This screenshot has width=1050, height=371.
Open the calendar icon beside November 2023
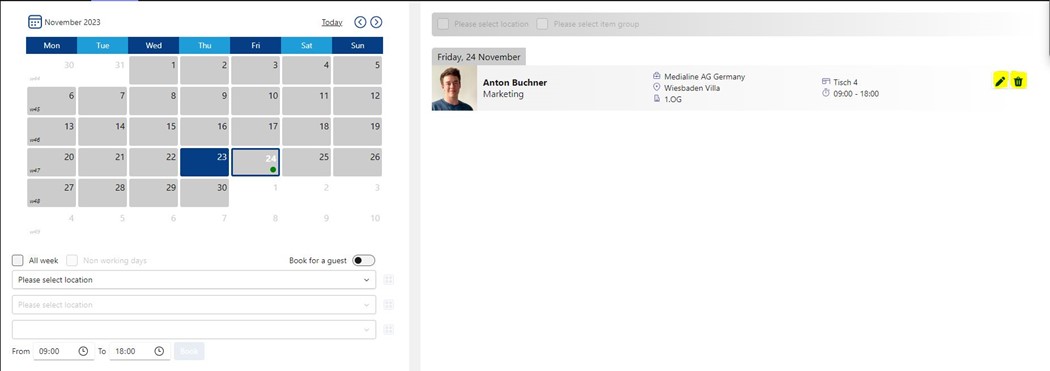35,22
